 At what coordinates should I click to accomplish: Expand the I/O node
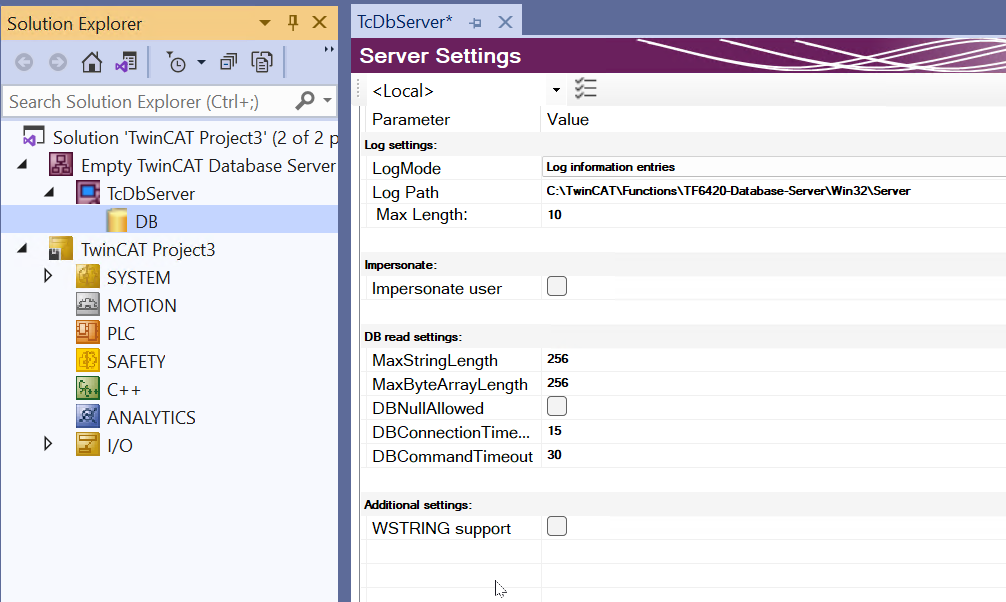coord(48,443)
